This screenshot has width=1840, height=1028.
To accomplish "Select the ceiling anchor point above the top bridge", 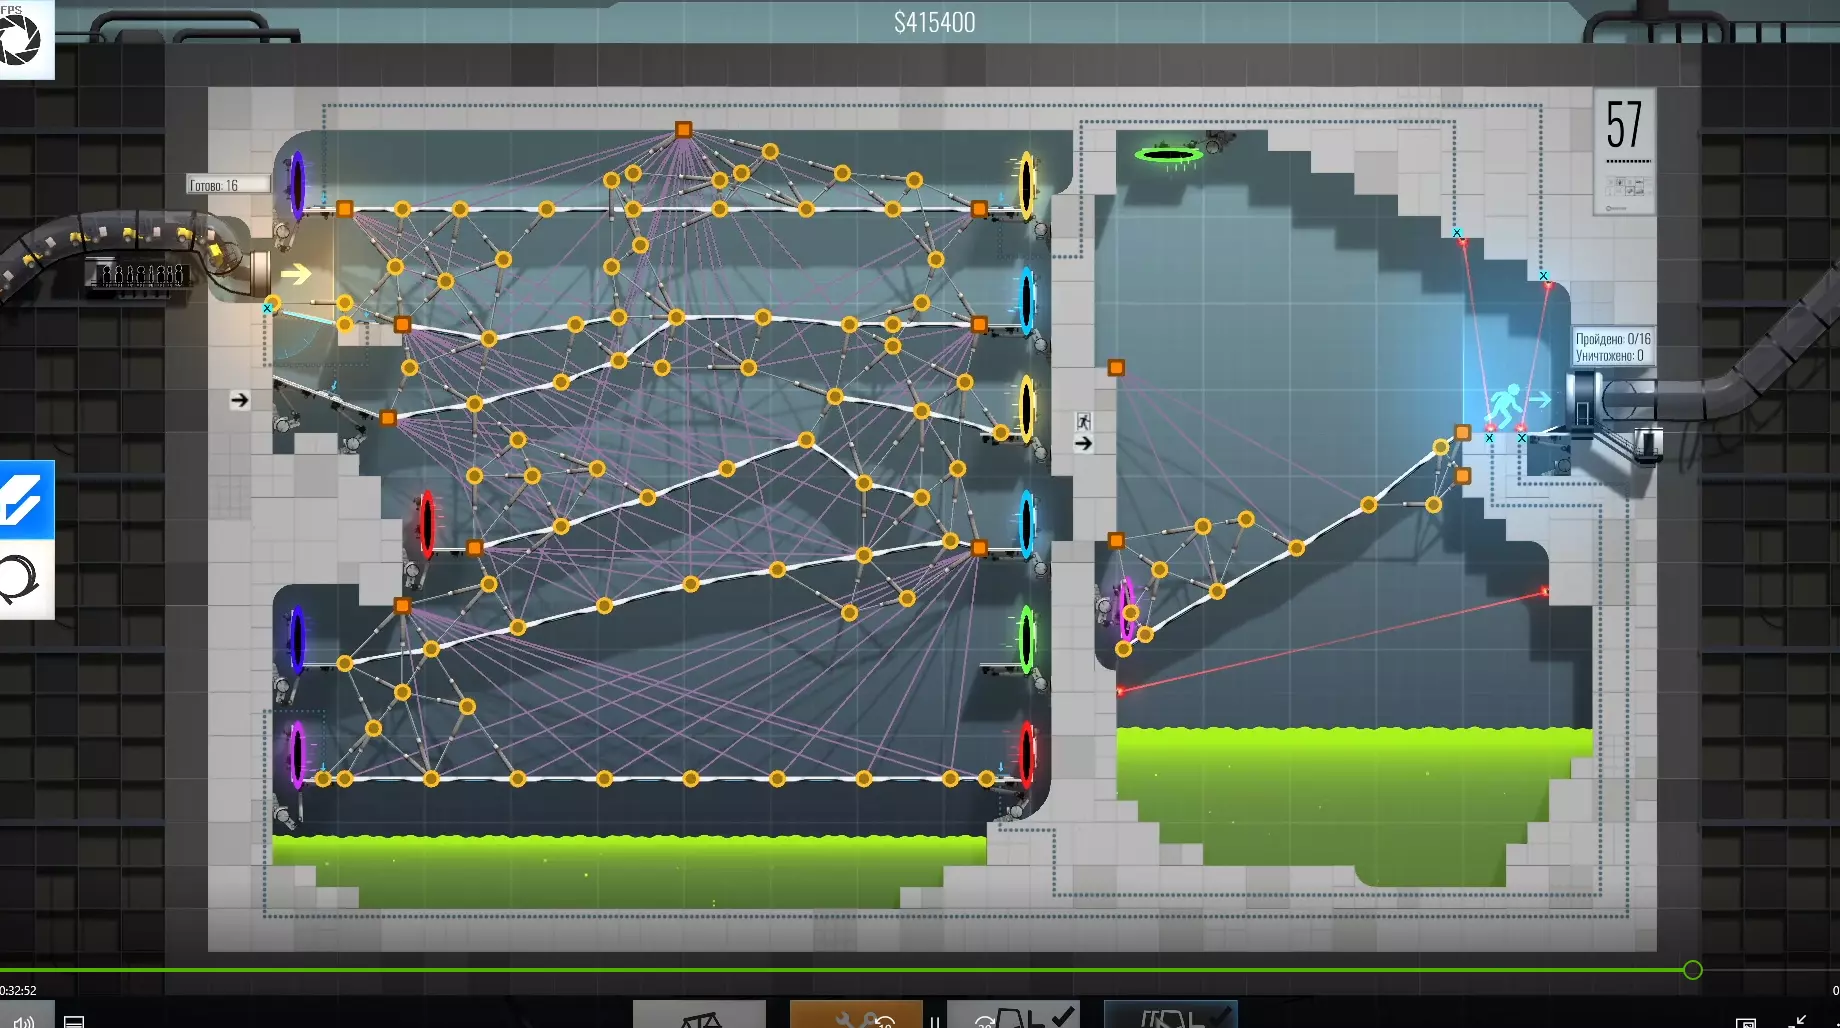I will coord(683,130).
